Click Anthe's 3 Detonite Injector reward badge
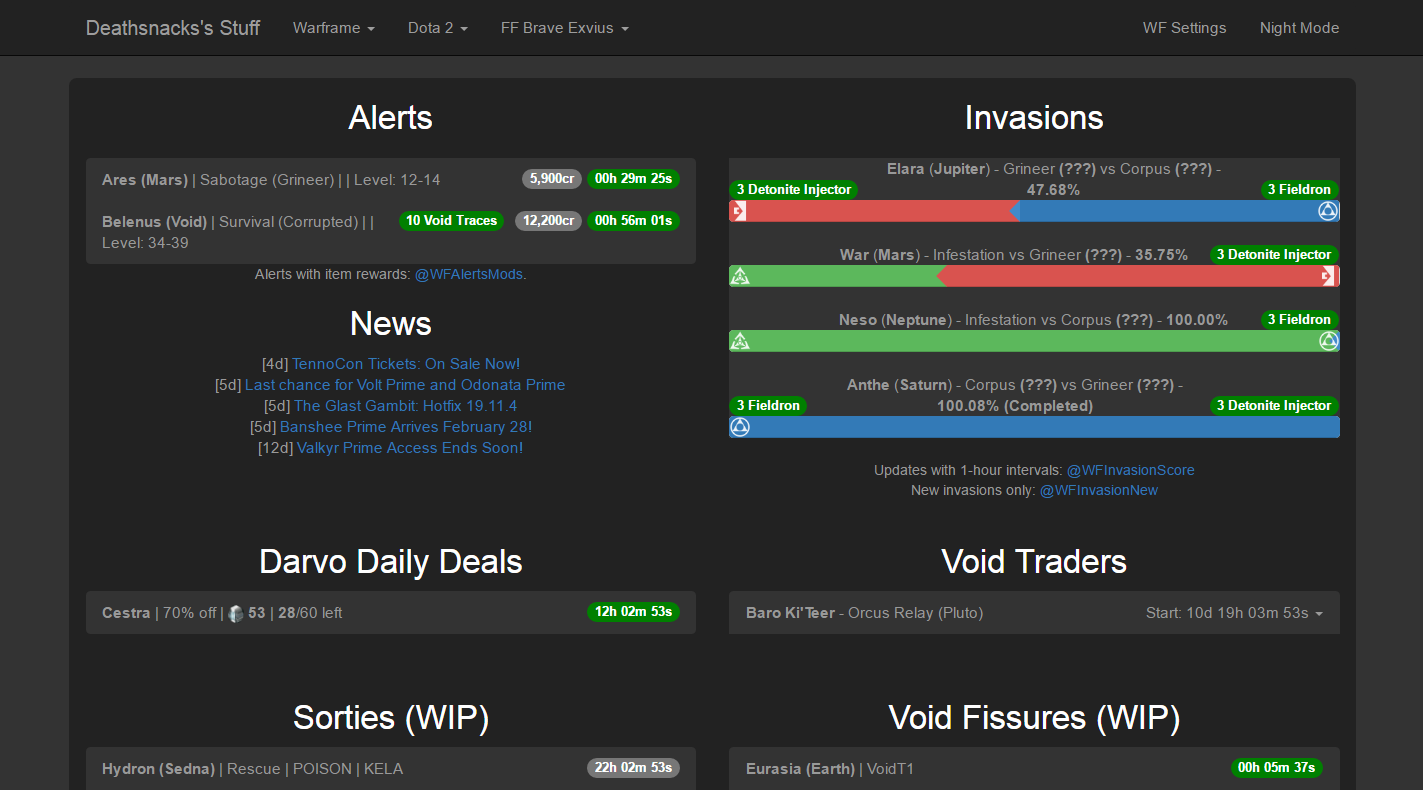Screen dimensions: 1423x790 (x=1275, y=406)
